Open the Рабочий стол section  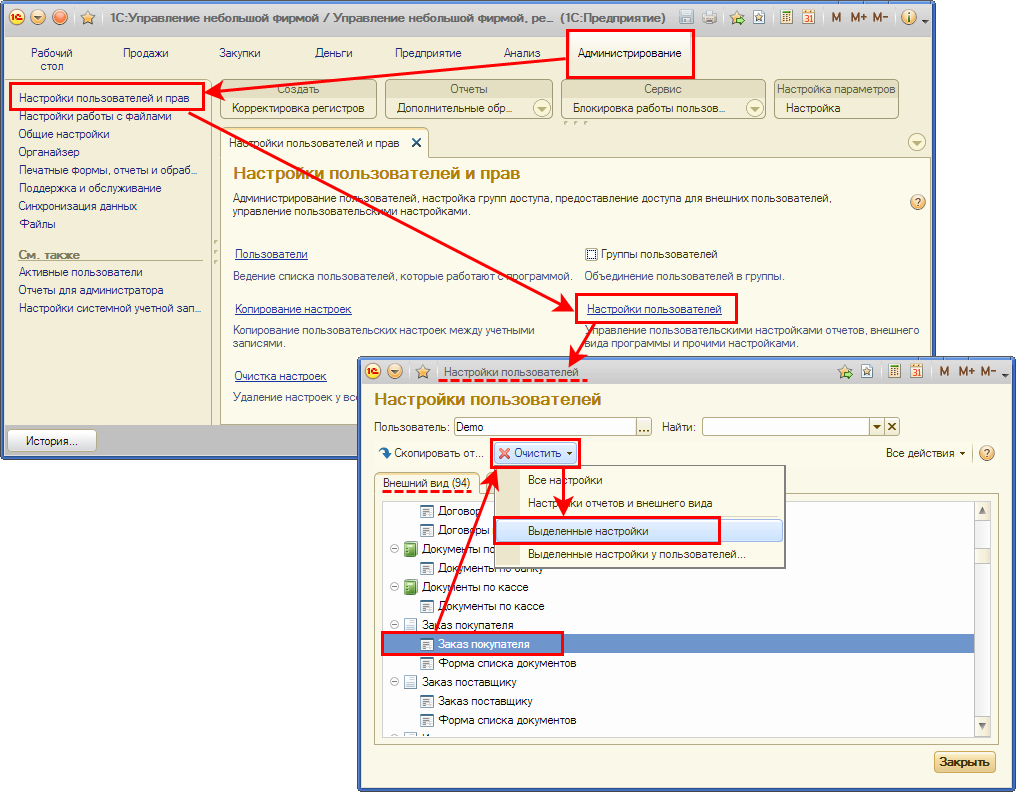coord(52,59)
